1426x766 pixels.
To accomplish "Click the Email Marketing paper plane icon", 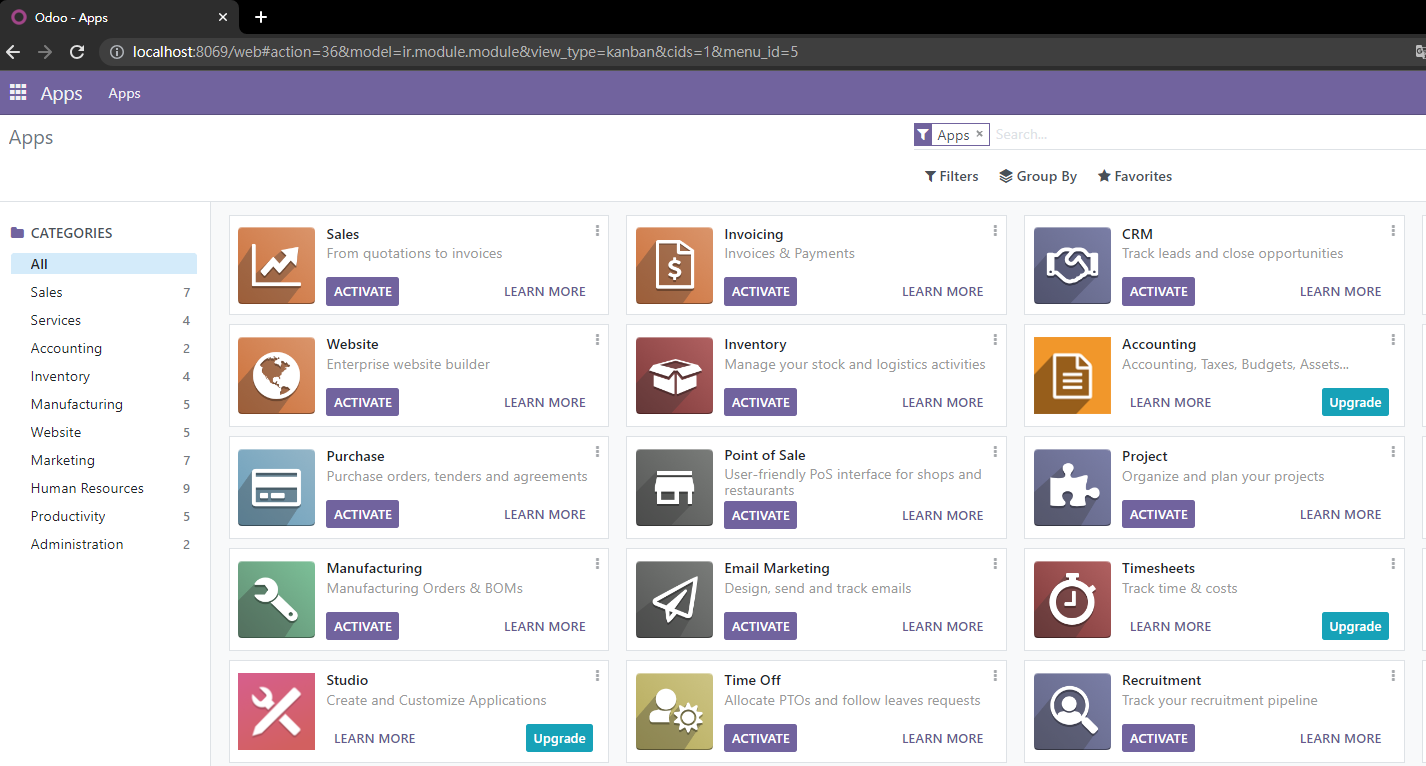I will click(x=674, y=600).
